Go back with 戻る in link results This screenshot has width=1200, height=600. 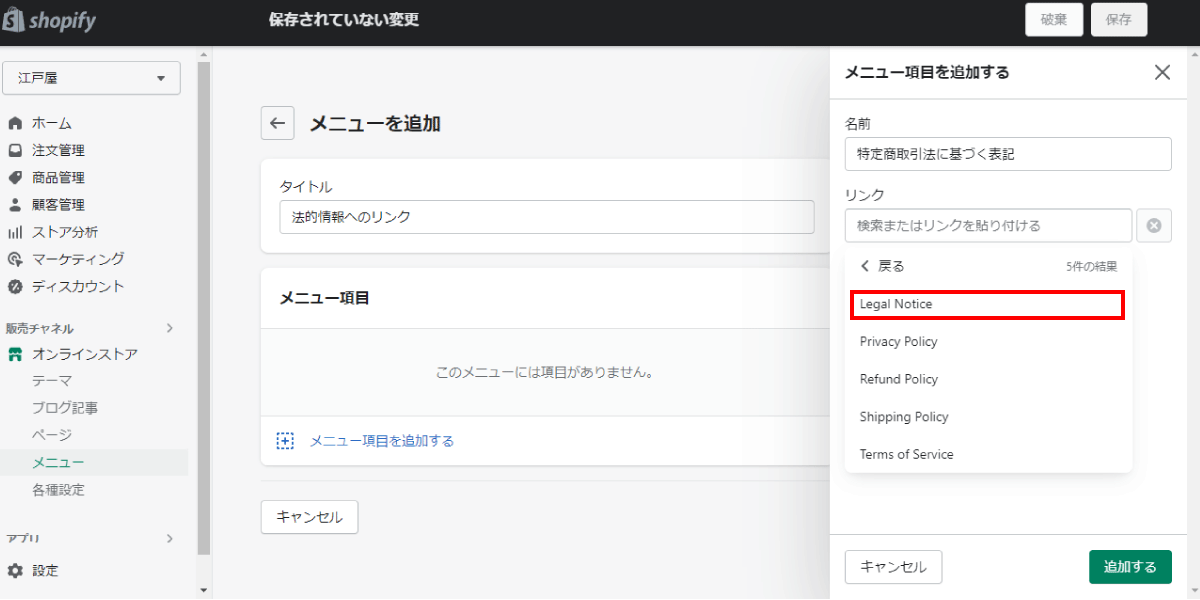point(882,266)
